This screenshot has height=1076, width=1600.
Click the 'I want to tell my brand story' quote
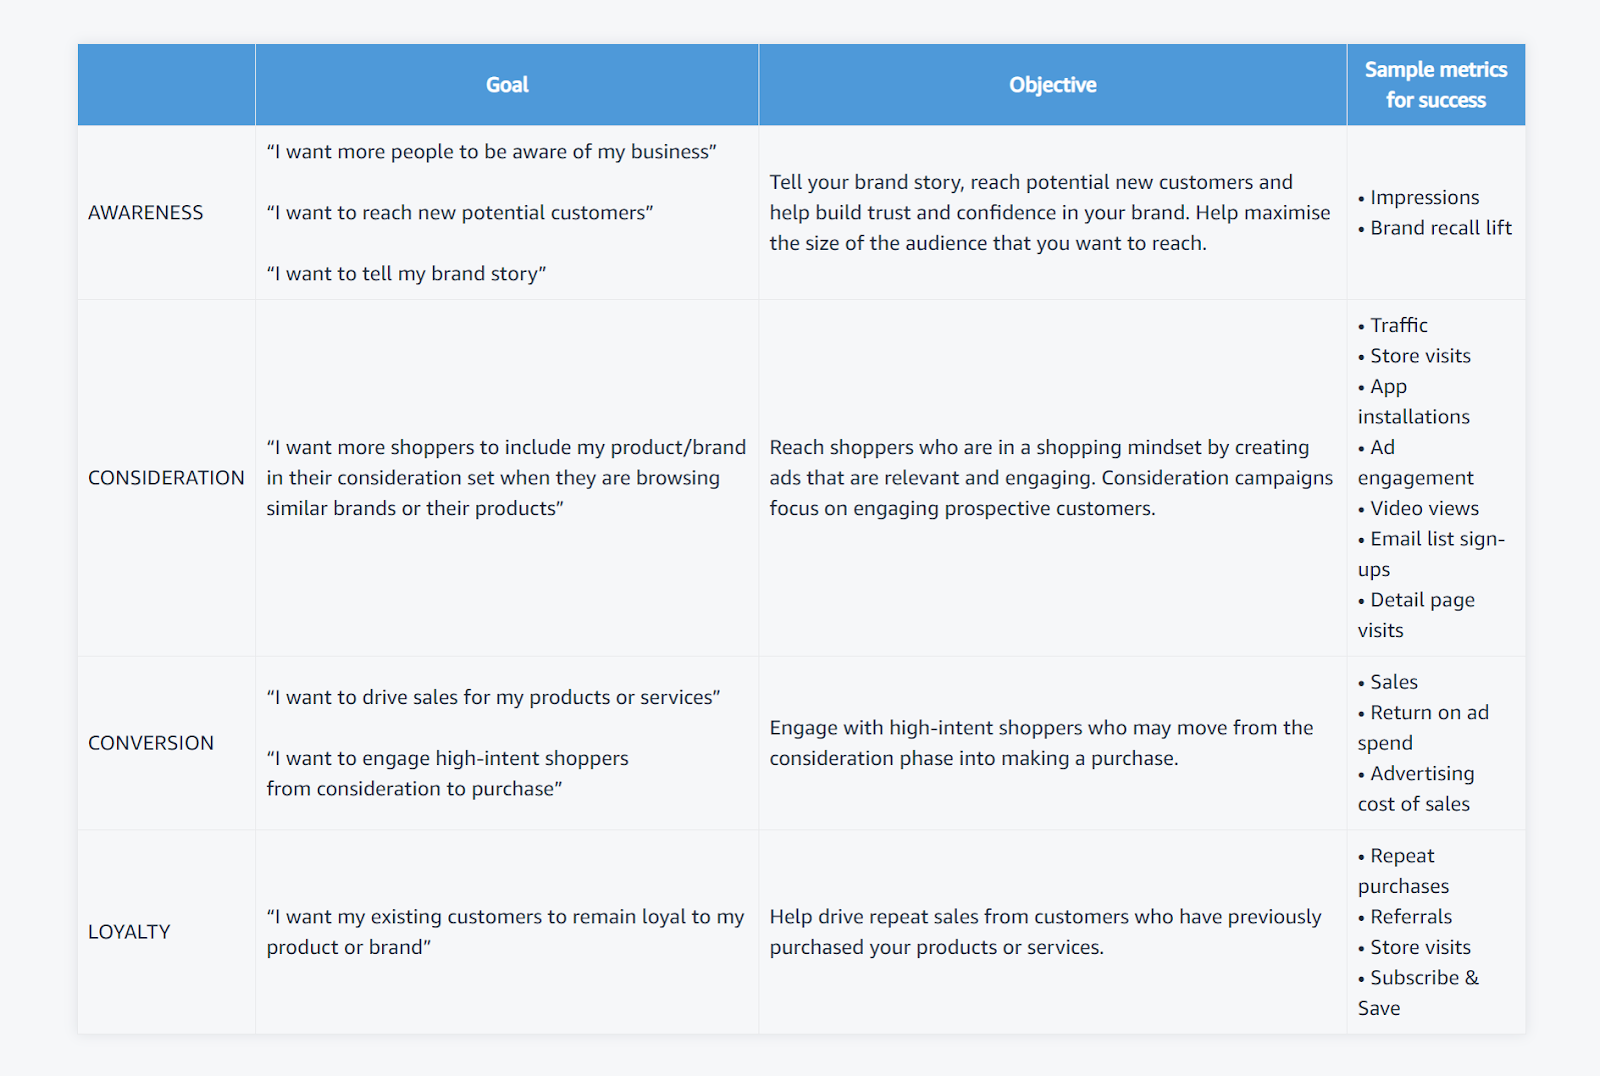click(406, 274)
